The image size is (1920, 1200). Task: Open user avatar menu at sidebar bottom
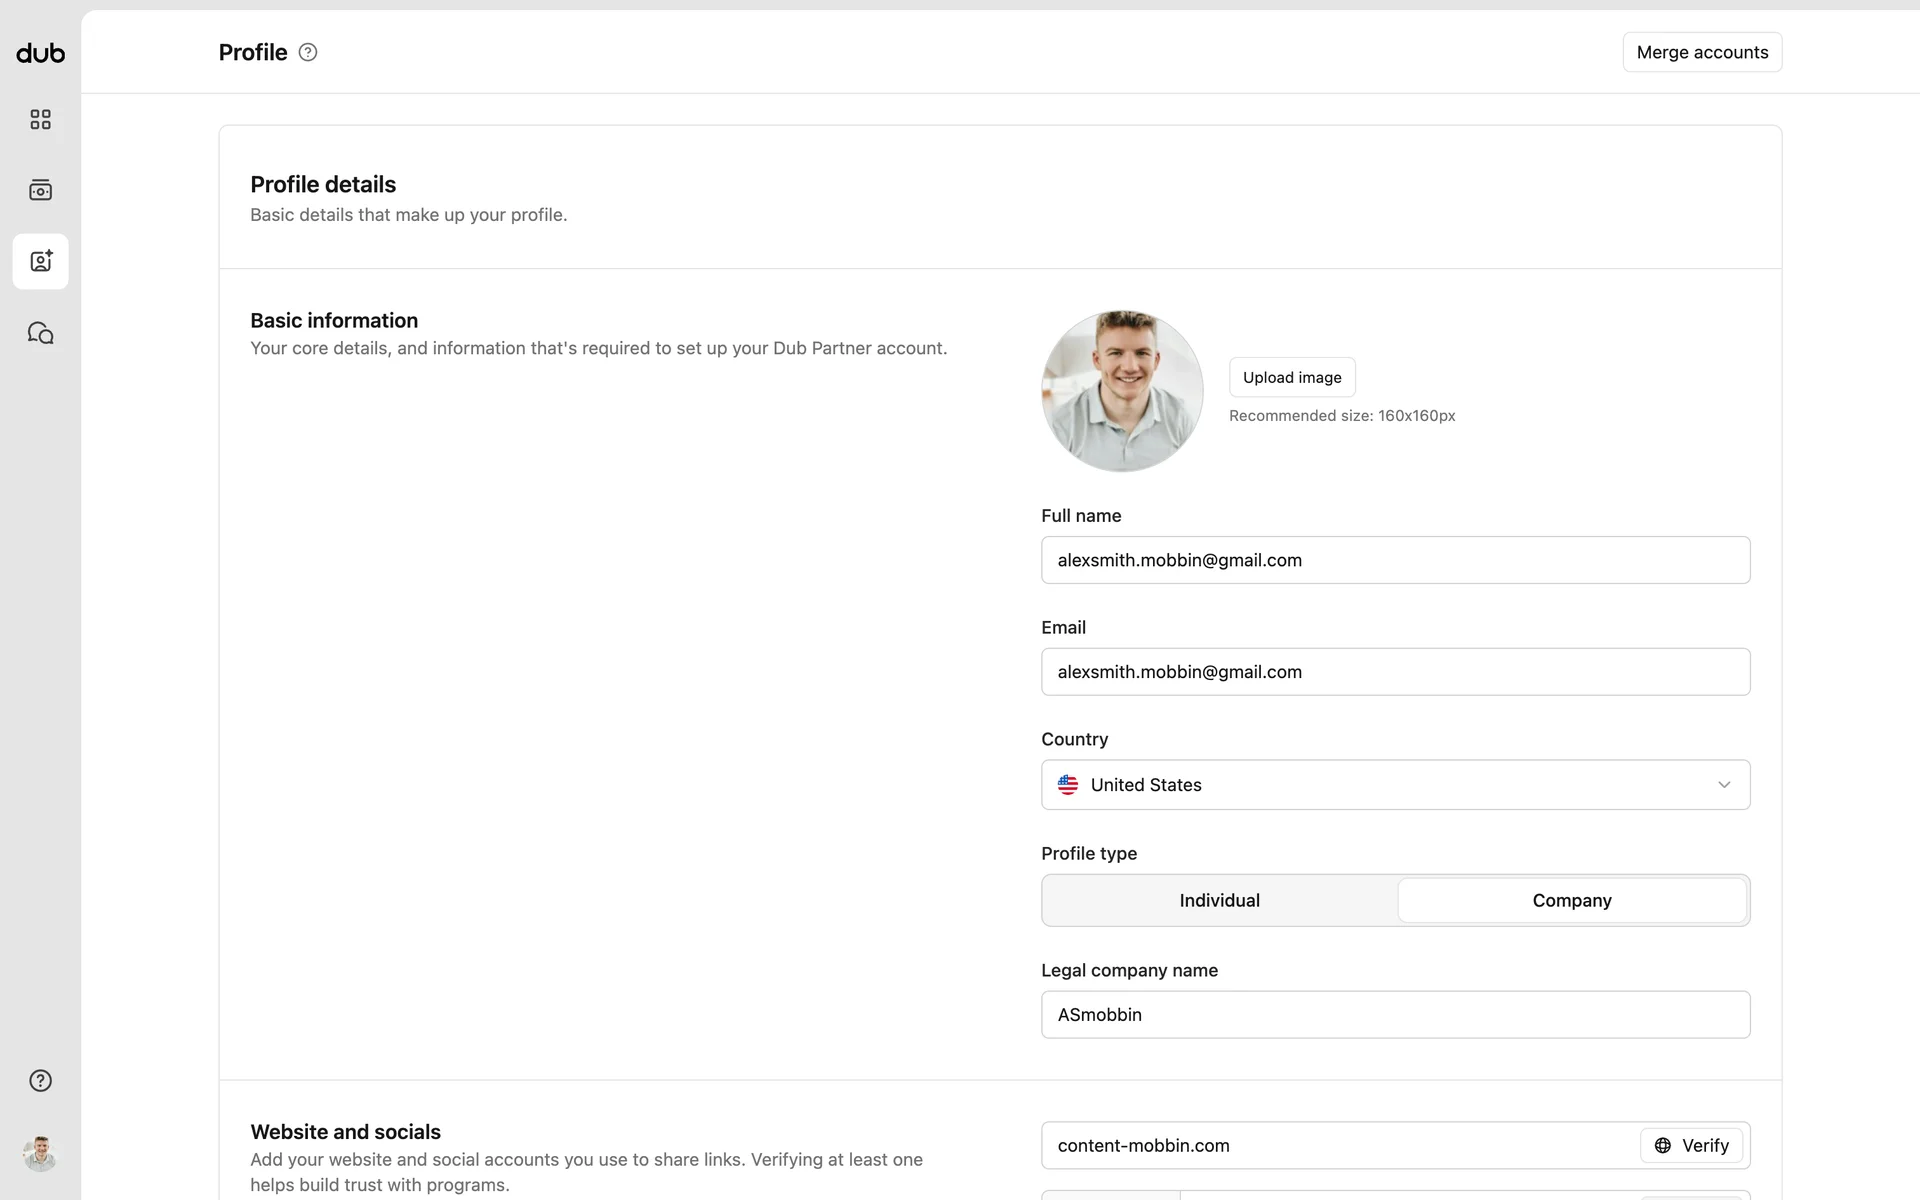40,1154
